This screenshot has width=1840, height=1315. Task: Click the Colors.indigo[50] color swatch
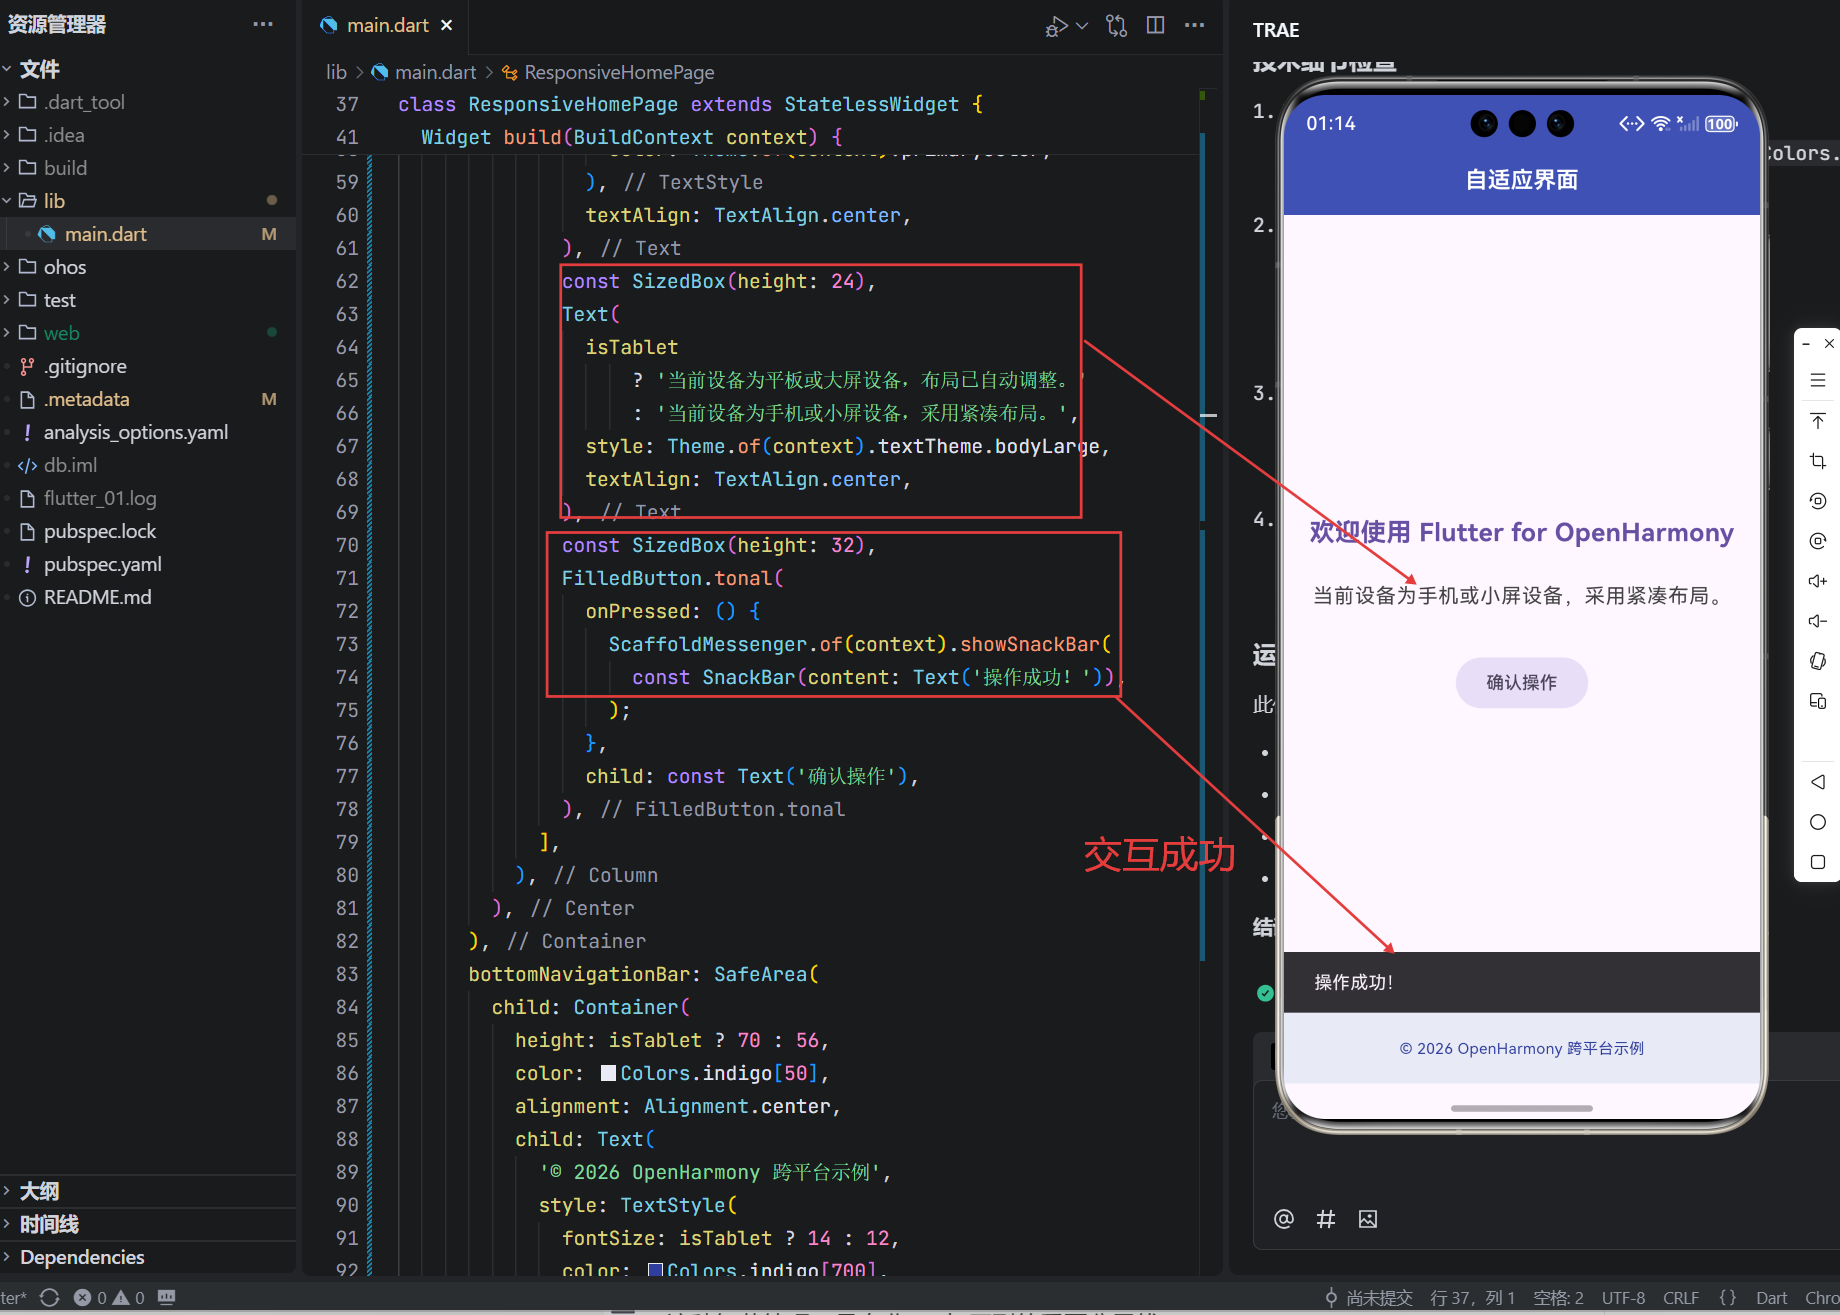coord(608,1073)
